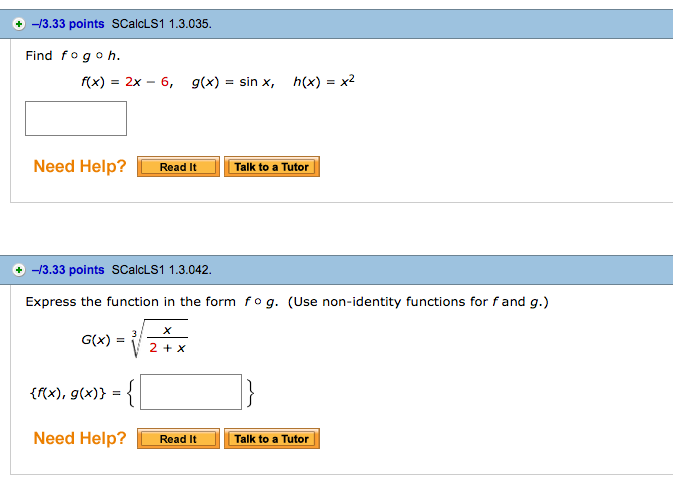
Task: Click the cube root formula for G(x)
Action: (135, 339)
